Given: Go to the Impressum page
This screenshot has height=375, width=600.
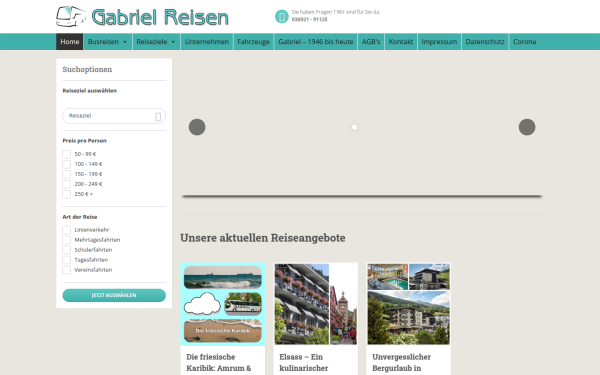Looking at the screenshot, I should 439,42.
